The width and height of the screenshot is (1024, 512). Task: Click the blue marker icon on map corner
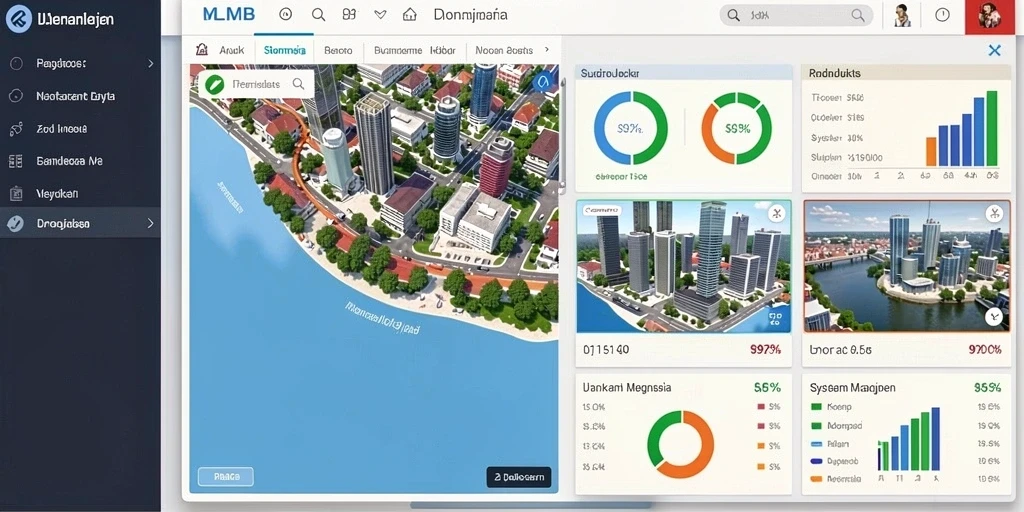tap(541, 82)
